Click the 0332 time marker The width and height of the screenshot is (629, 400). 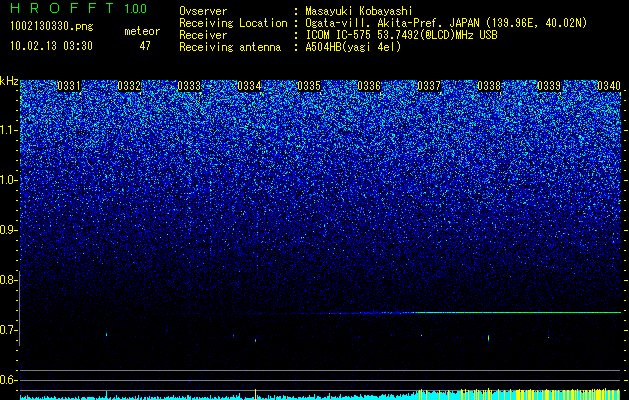tap(129, 86)
